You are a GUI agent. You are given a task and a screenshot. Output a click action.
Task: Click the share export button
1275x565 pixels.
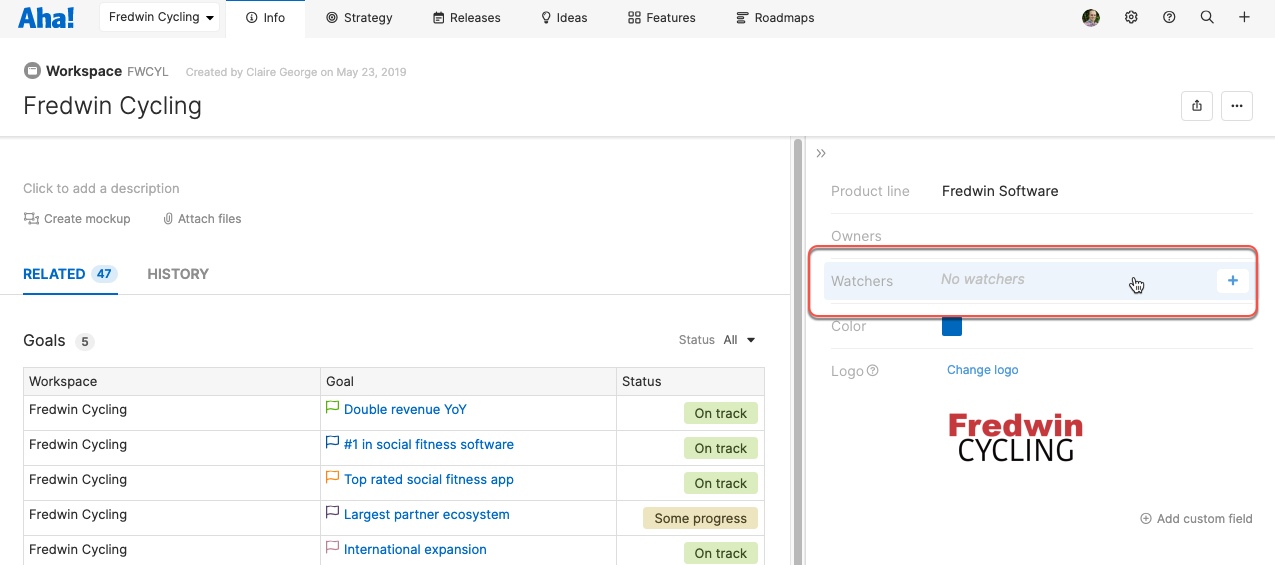[x=1197, y=106]
